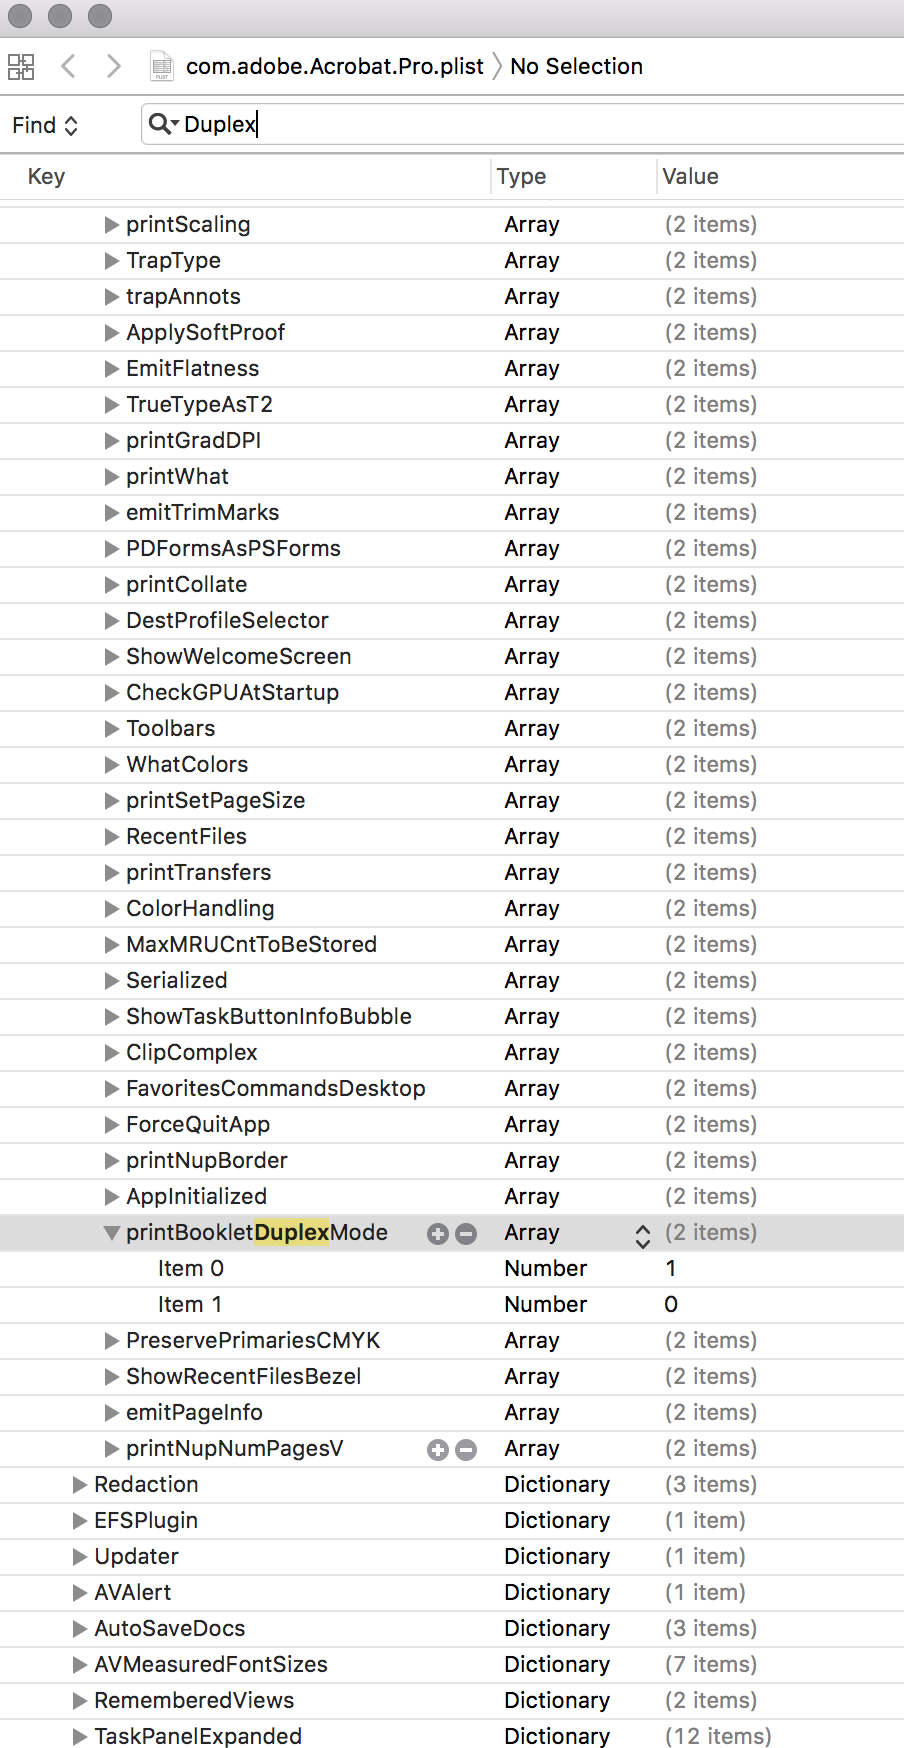Remove item with minus on printBookletDuplexMode row
Screen dimensions: 904x1748
(466, 1234)
